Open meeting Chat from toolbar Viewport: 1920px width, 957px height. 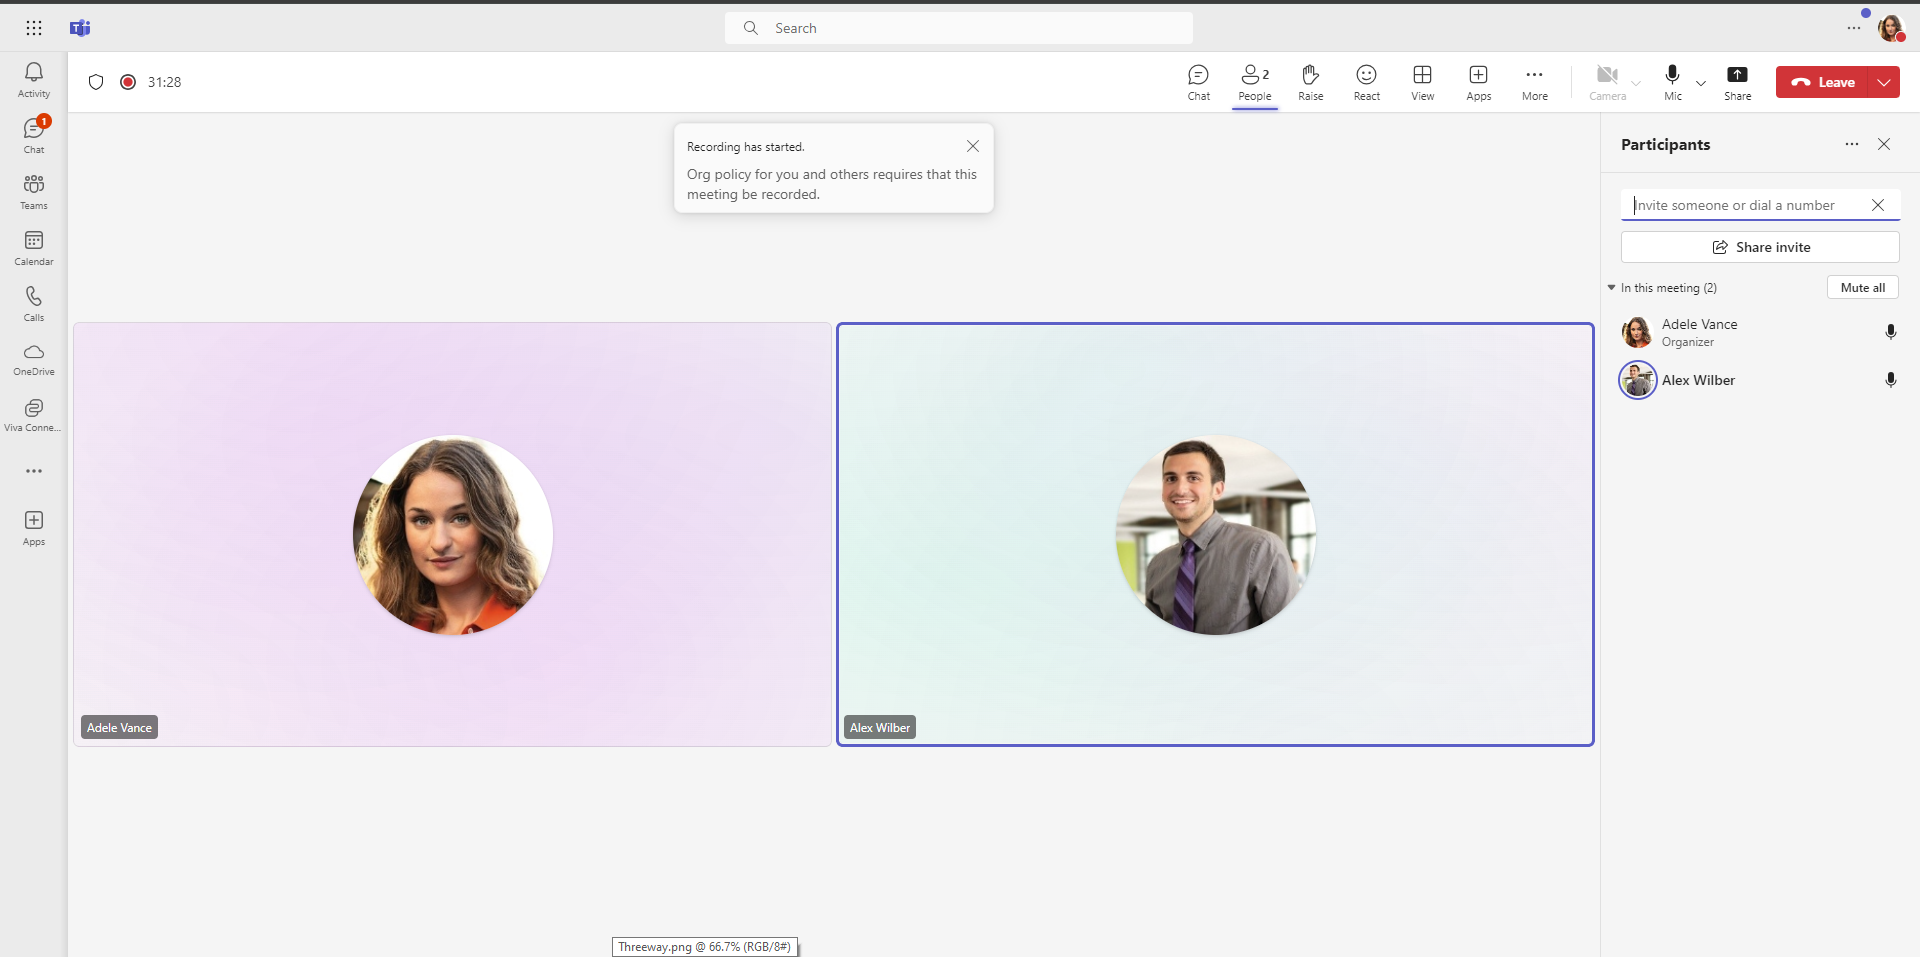(1199, 83)
